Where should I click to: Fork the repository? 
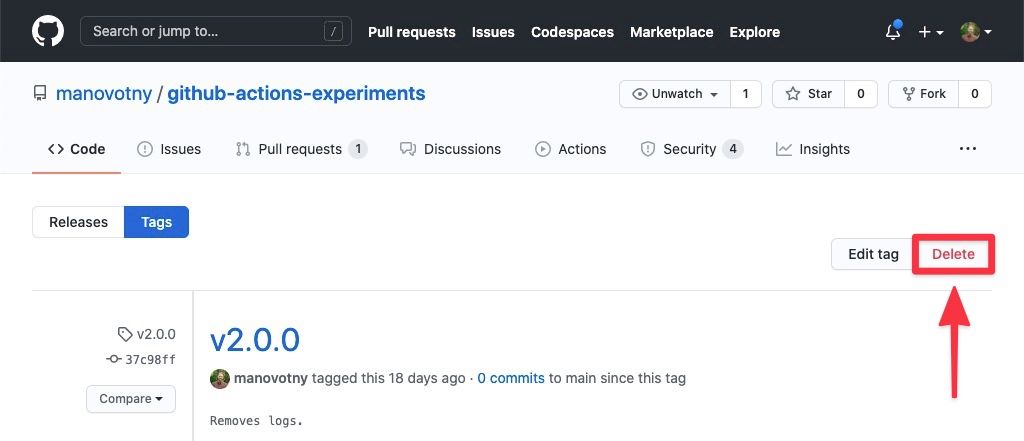click(923, 94)
